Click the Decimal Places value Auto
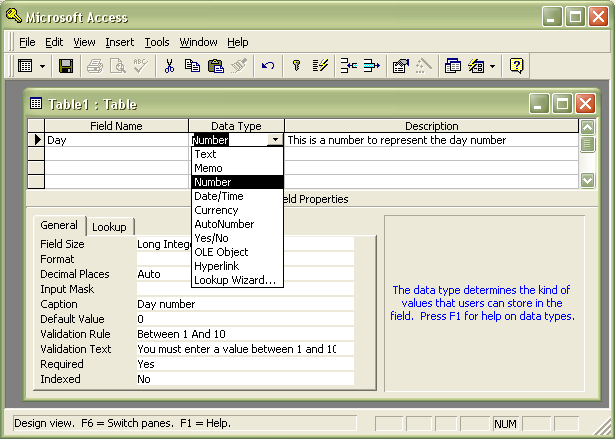Viewport: 615px width, 439px height. tap(245, 274)
